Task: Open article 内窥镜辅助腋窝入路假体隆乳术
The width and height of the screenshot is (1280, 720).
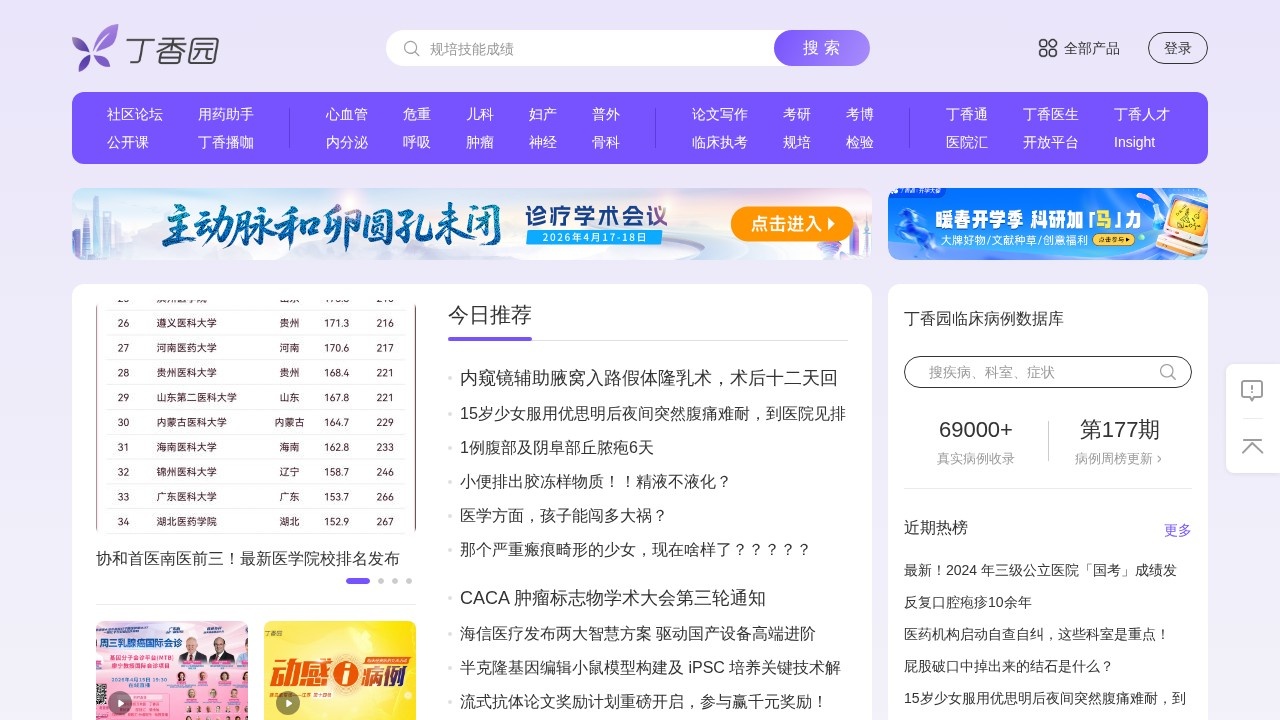Action: click(x=649, y=378)
